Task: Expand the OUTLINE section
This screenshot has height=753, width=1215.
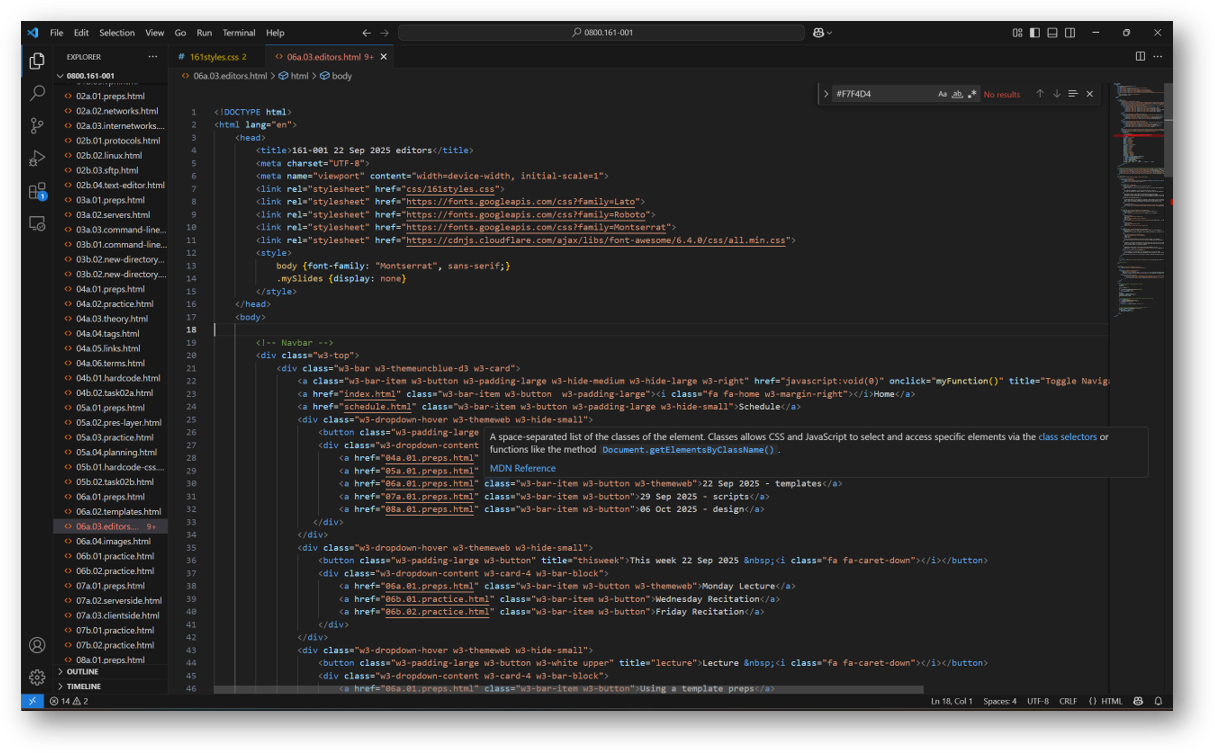Action: 85,671
